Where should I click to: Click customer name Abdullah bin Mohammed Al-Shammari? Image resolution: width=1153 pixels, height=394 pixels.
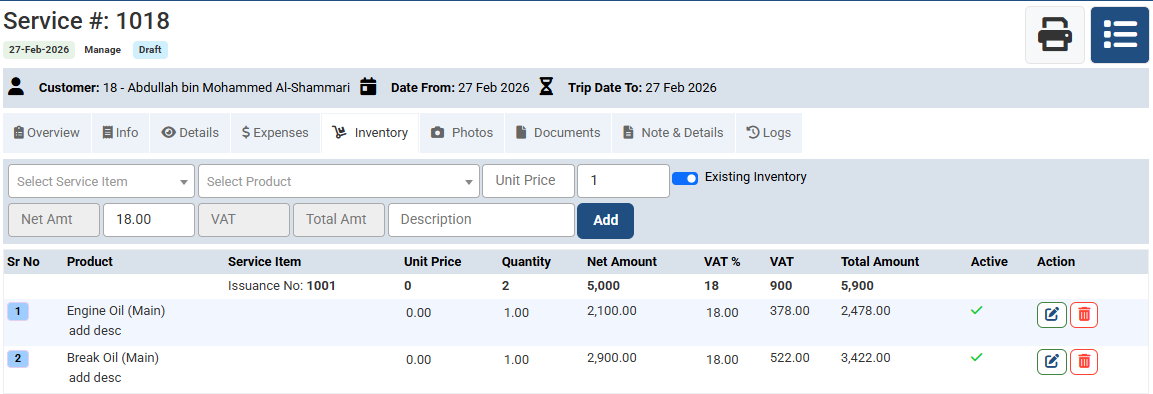point(239,87)
